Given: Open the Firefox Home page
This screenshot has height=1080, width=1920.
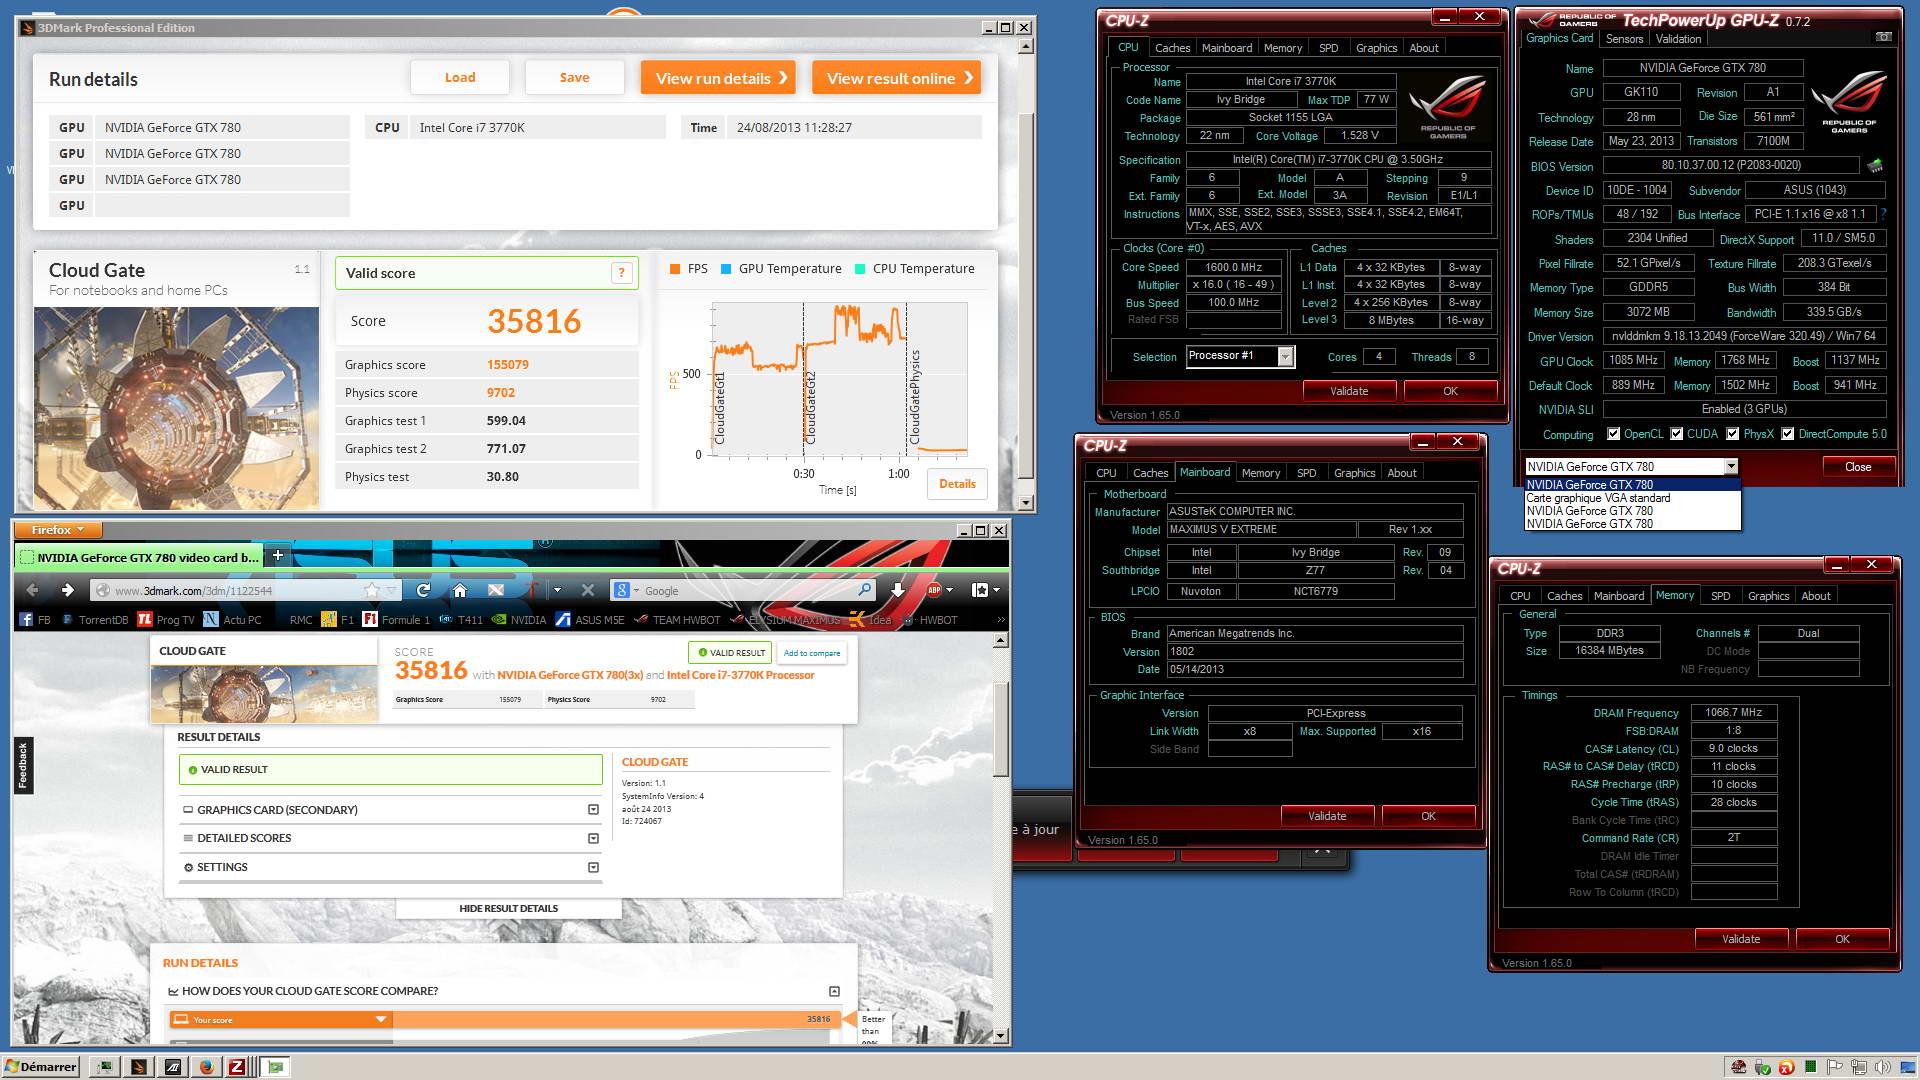Looking at the screenshot, I should (460, 590).
